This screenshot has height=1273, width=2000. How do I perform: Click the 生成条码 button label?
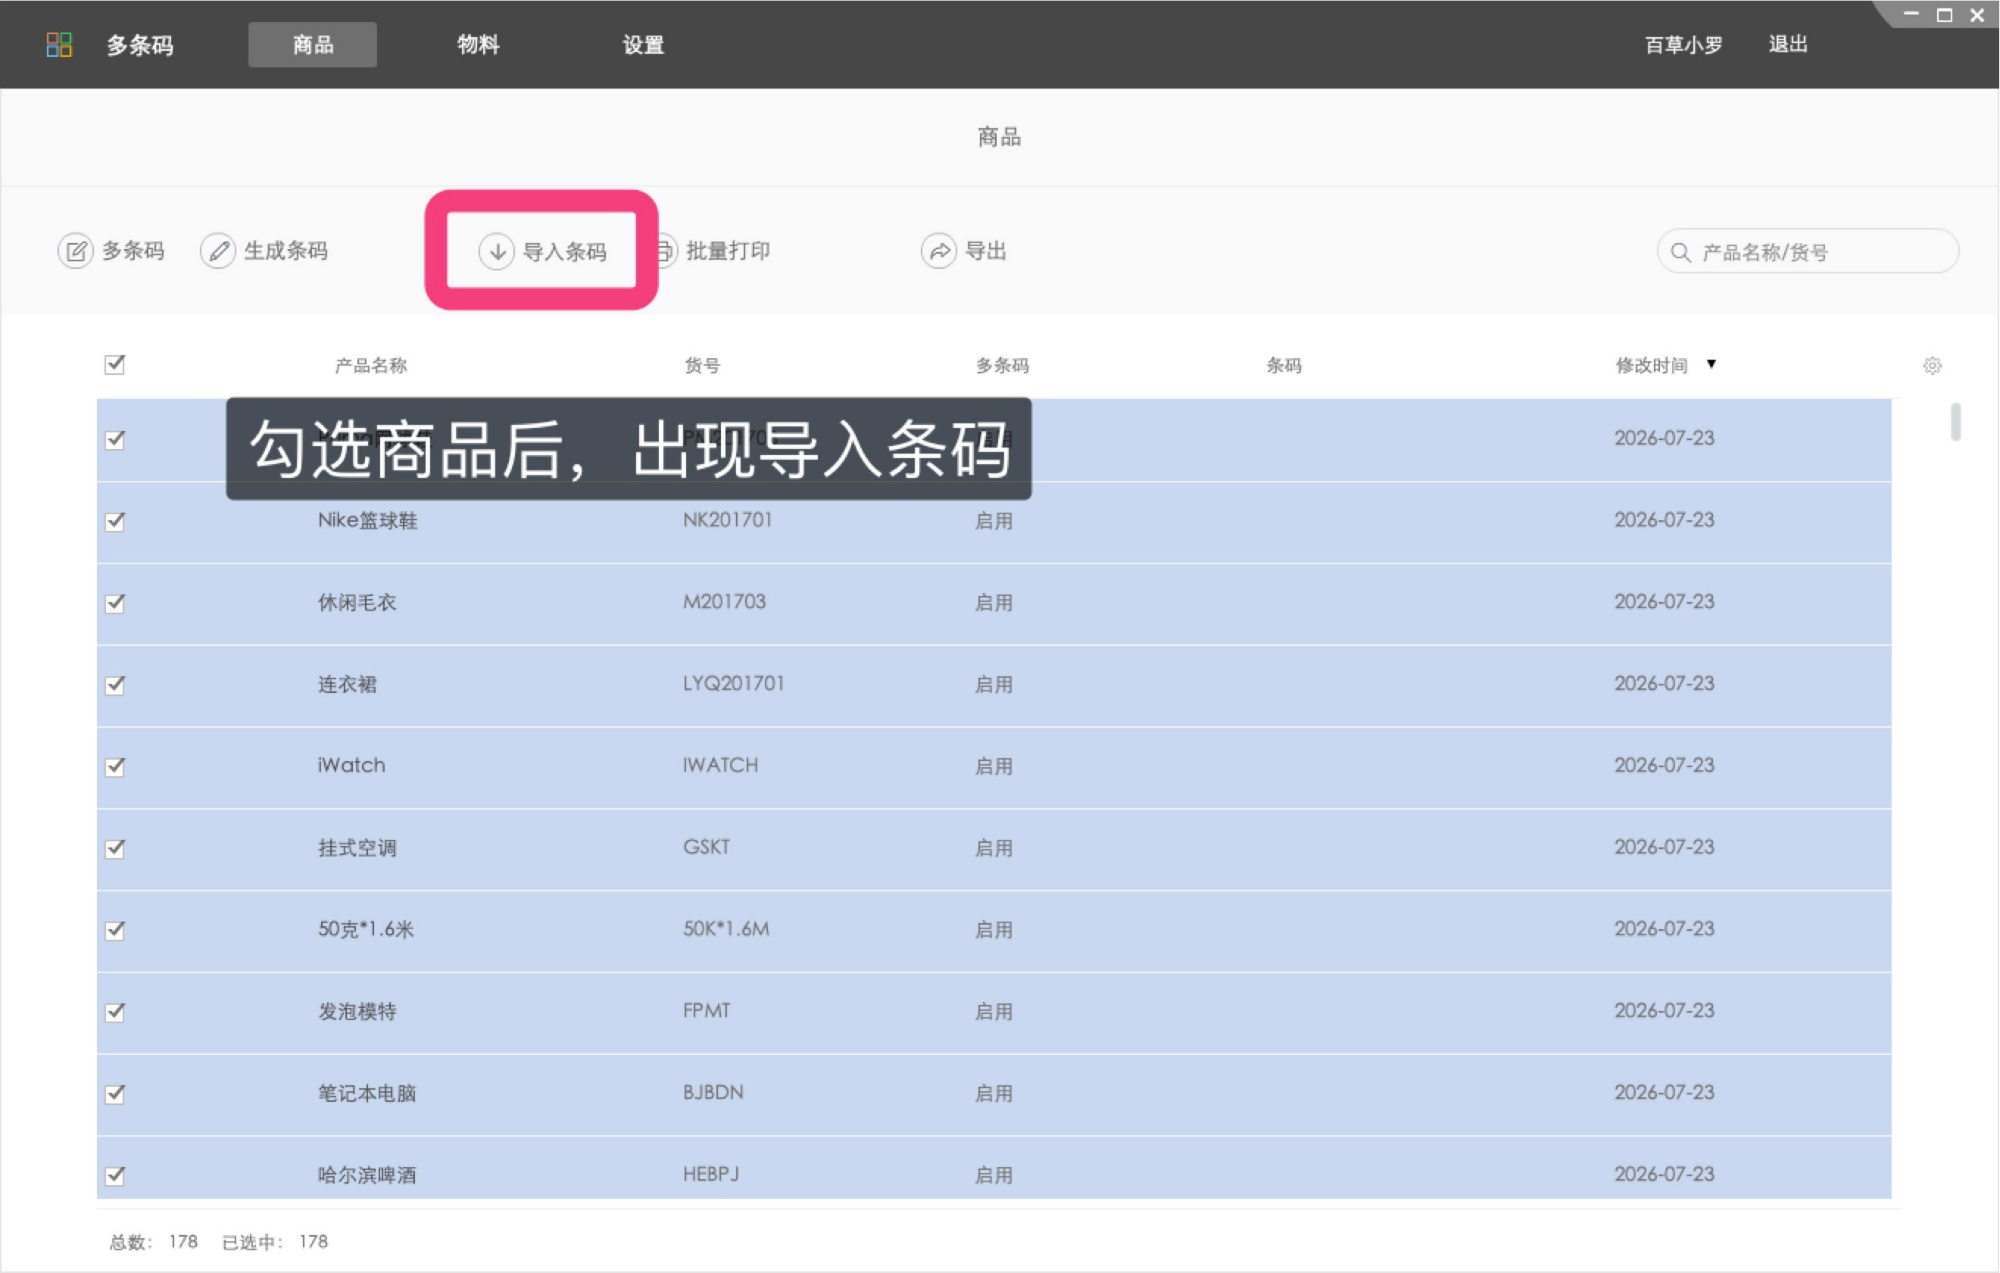click(x=286, y=251)
